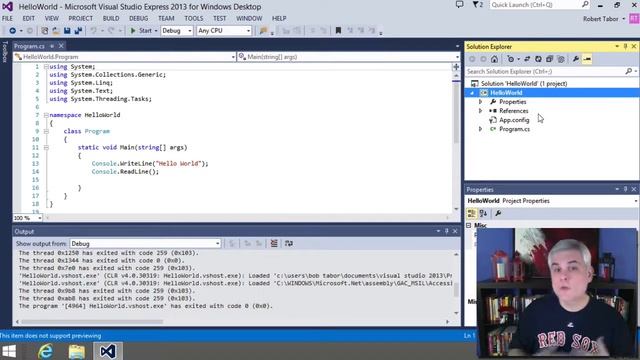640x360 pixels.
Task: Click the Open File toolbar icon
Action: pos(56,31)
